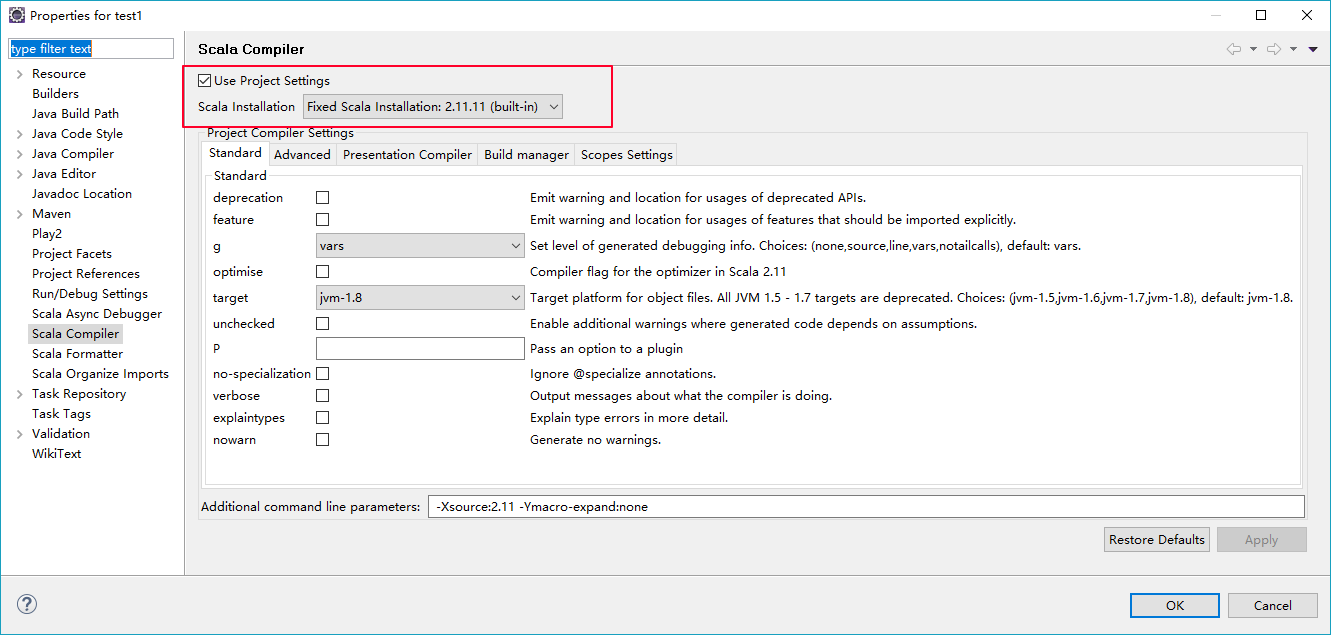This screenshot has height=635, width=1331.
Task: Toggle Use Project Settings checkbox
Action: tap(205, 81)
